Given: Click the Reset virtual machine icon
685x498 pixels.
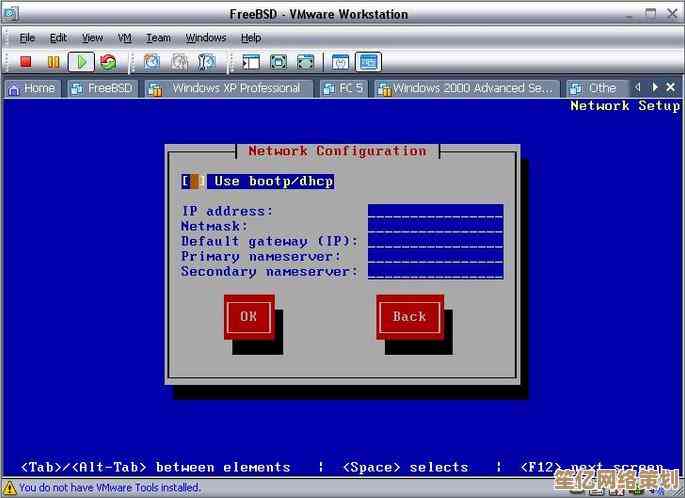Looking at the screenshot, I should point(108,62).
